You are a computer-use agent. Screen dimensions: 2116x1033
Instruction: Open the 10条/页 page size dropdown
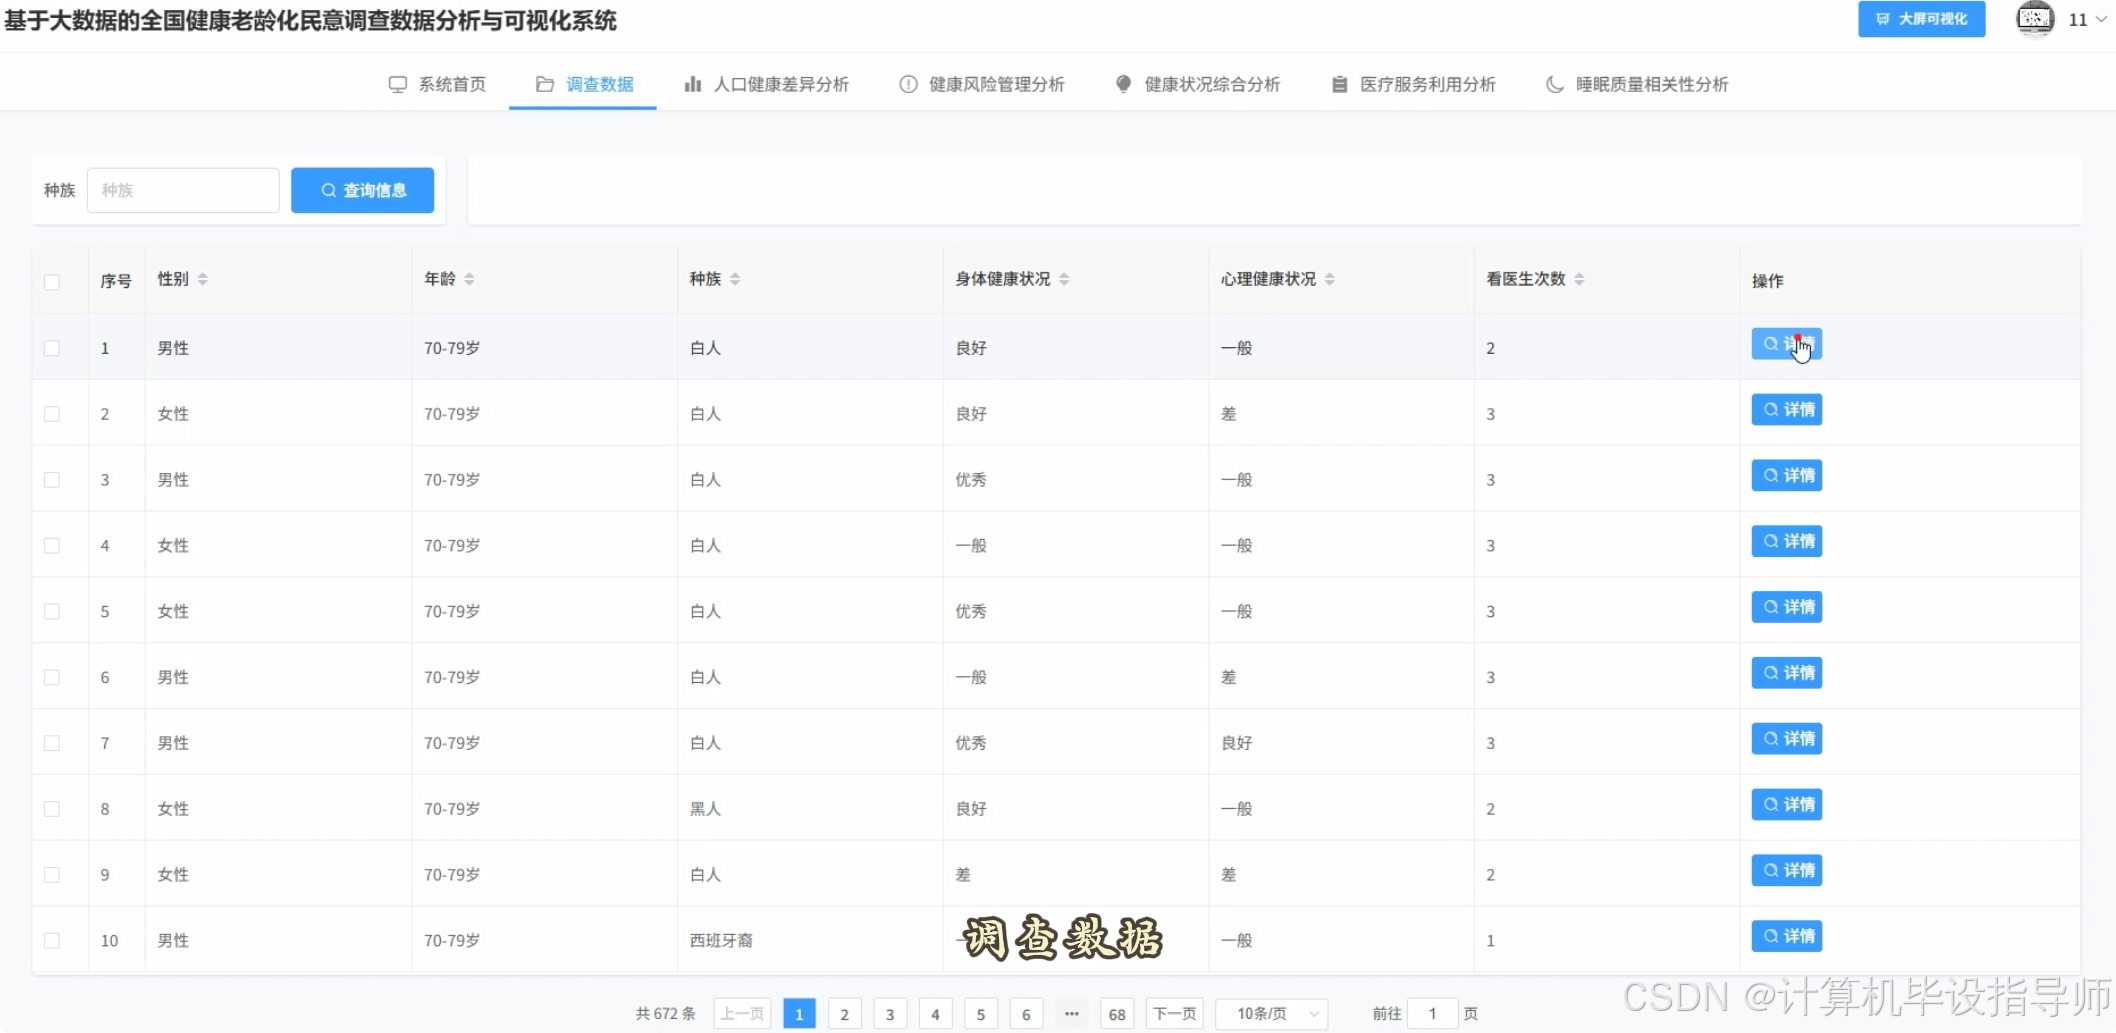(x=1271, y=1013)
